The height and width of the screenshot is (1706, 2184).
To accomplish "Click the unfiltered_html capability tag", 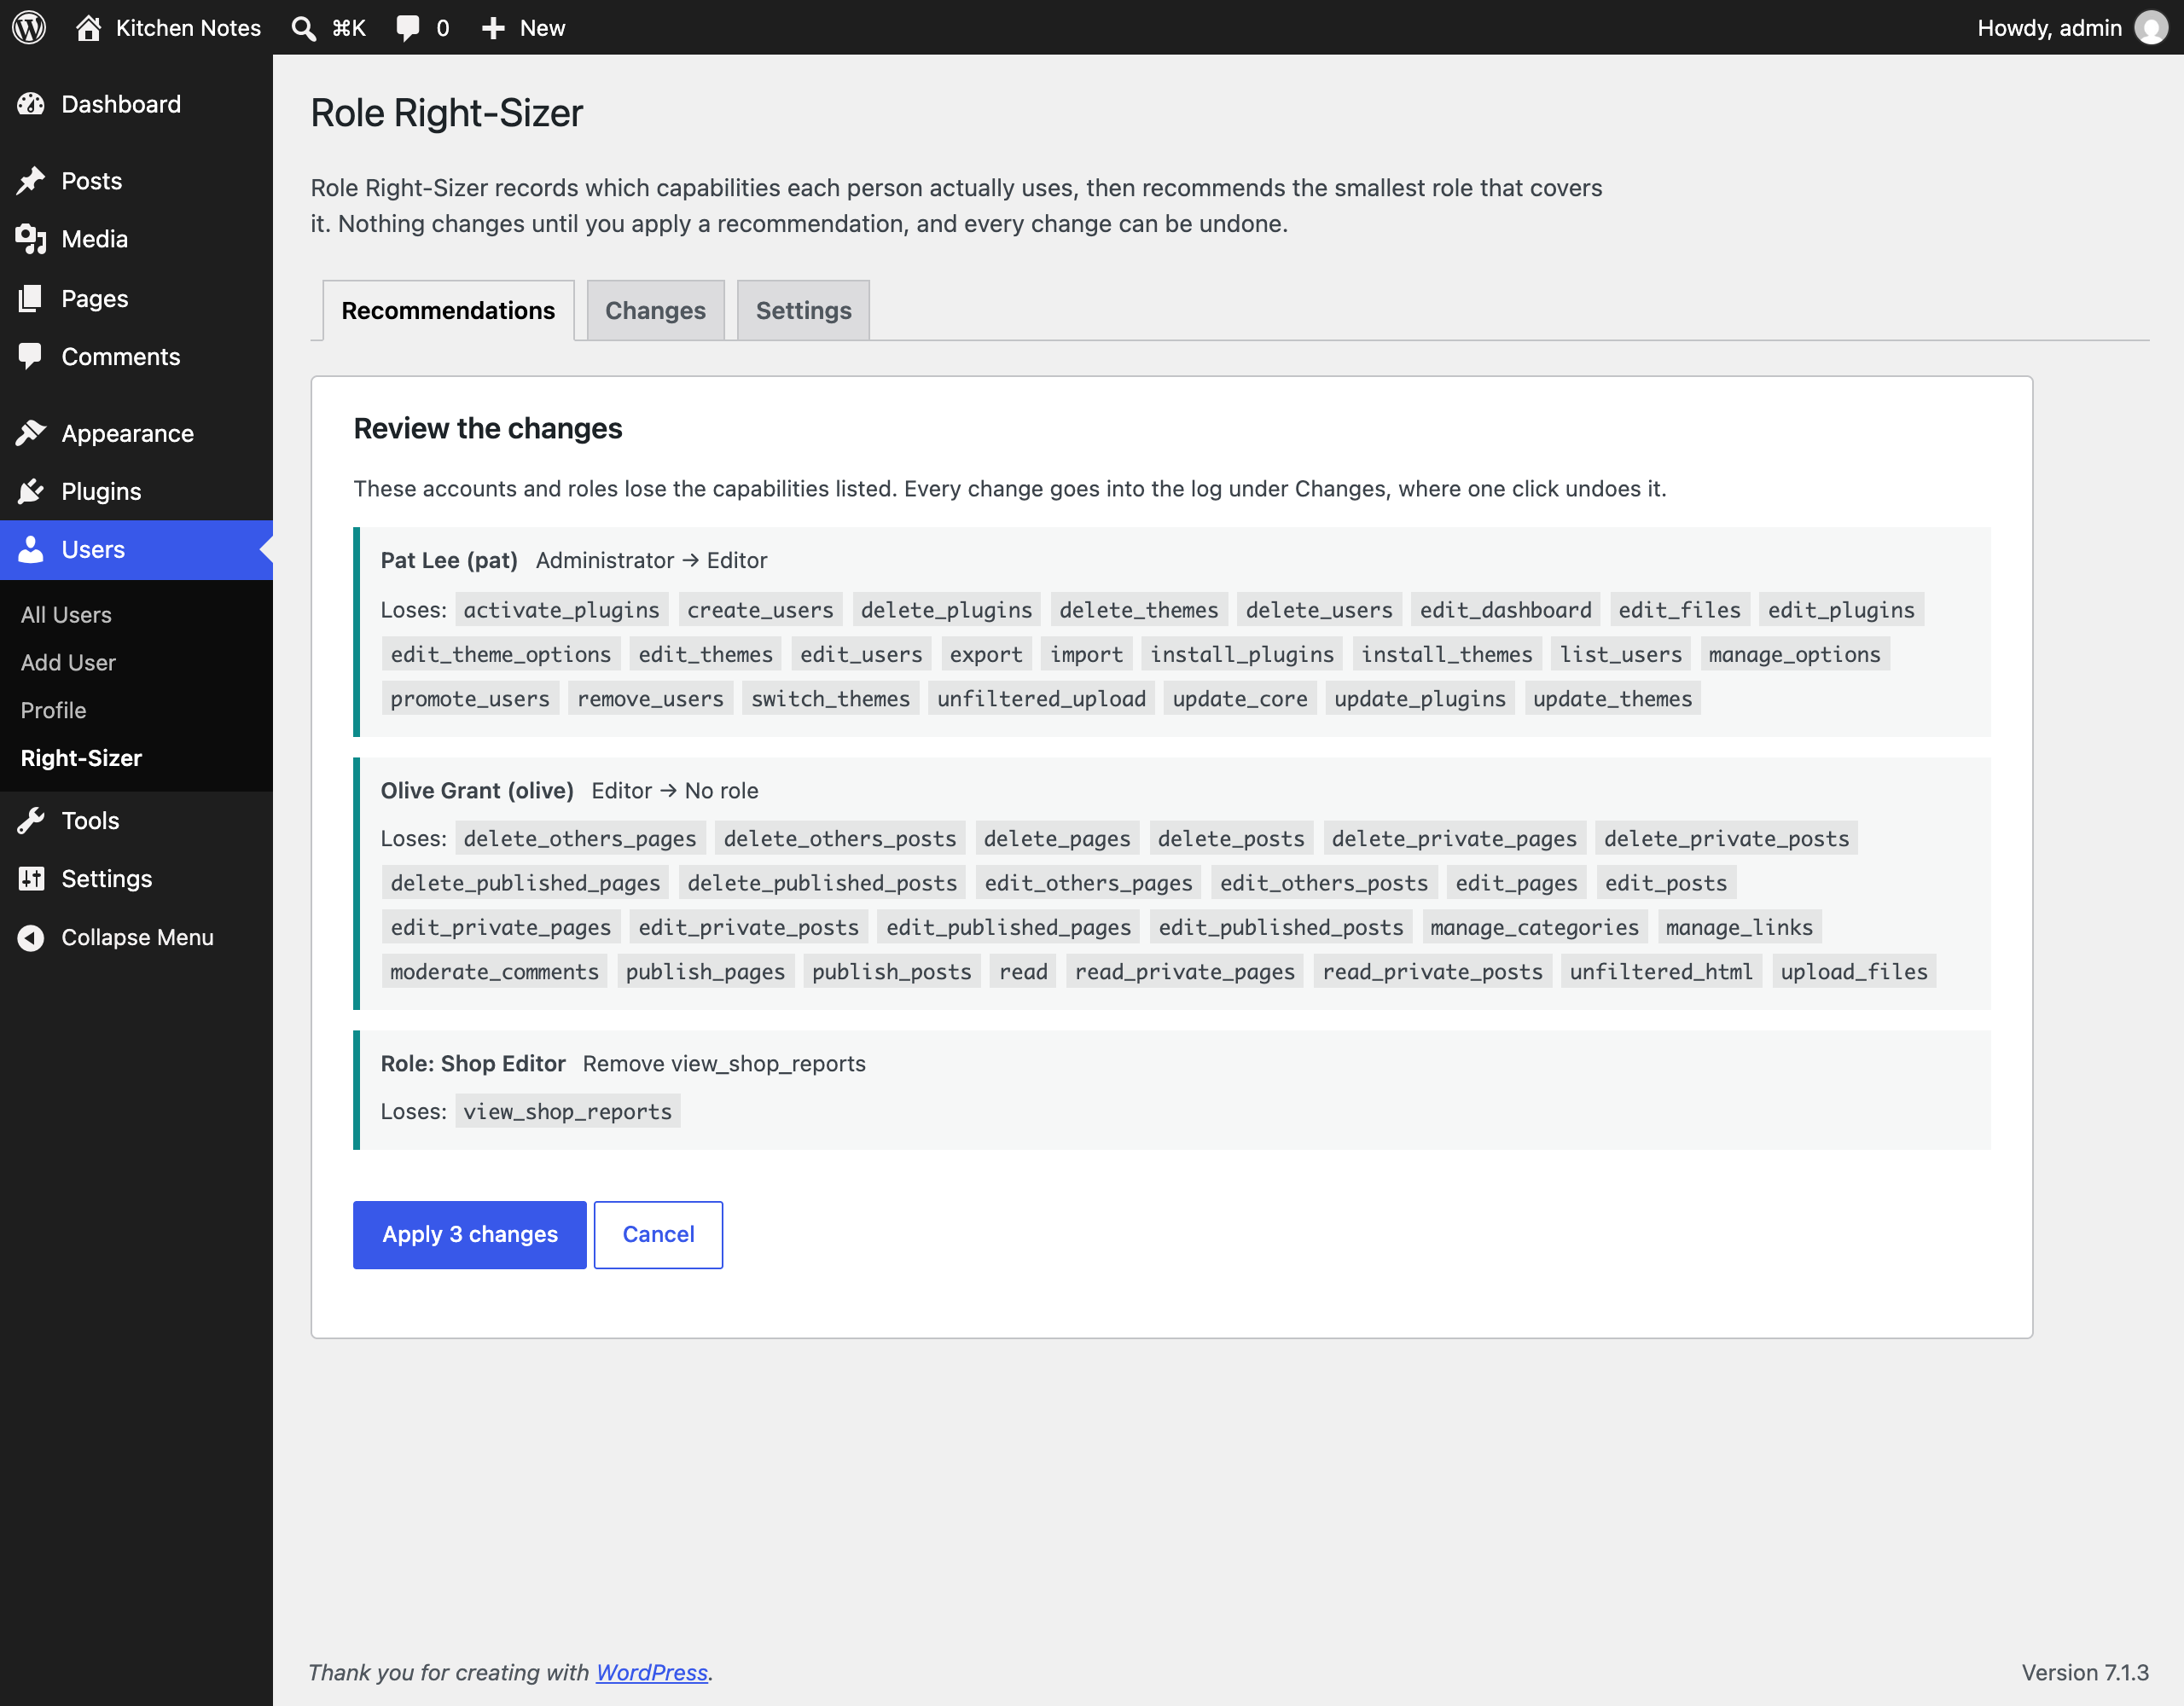I will [x=1661, y=972].
